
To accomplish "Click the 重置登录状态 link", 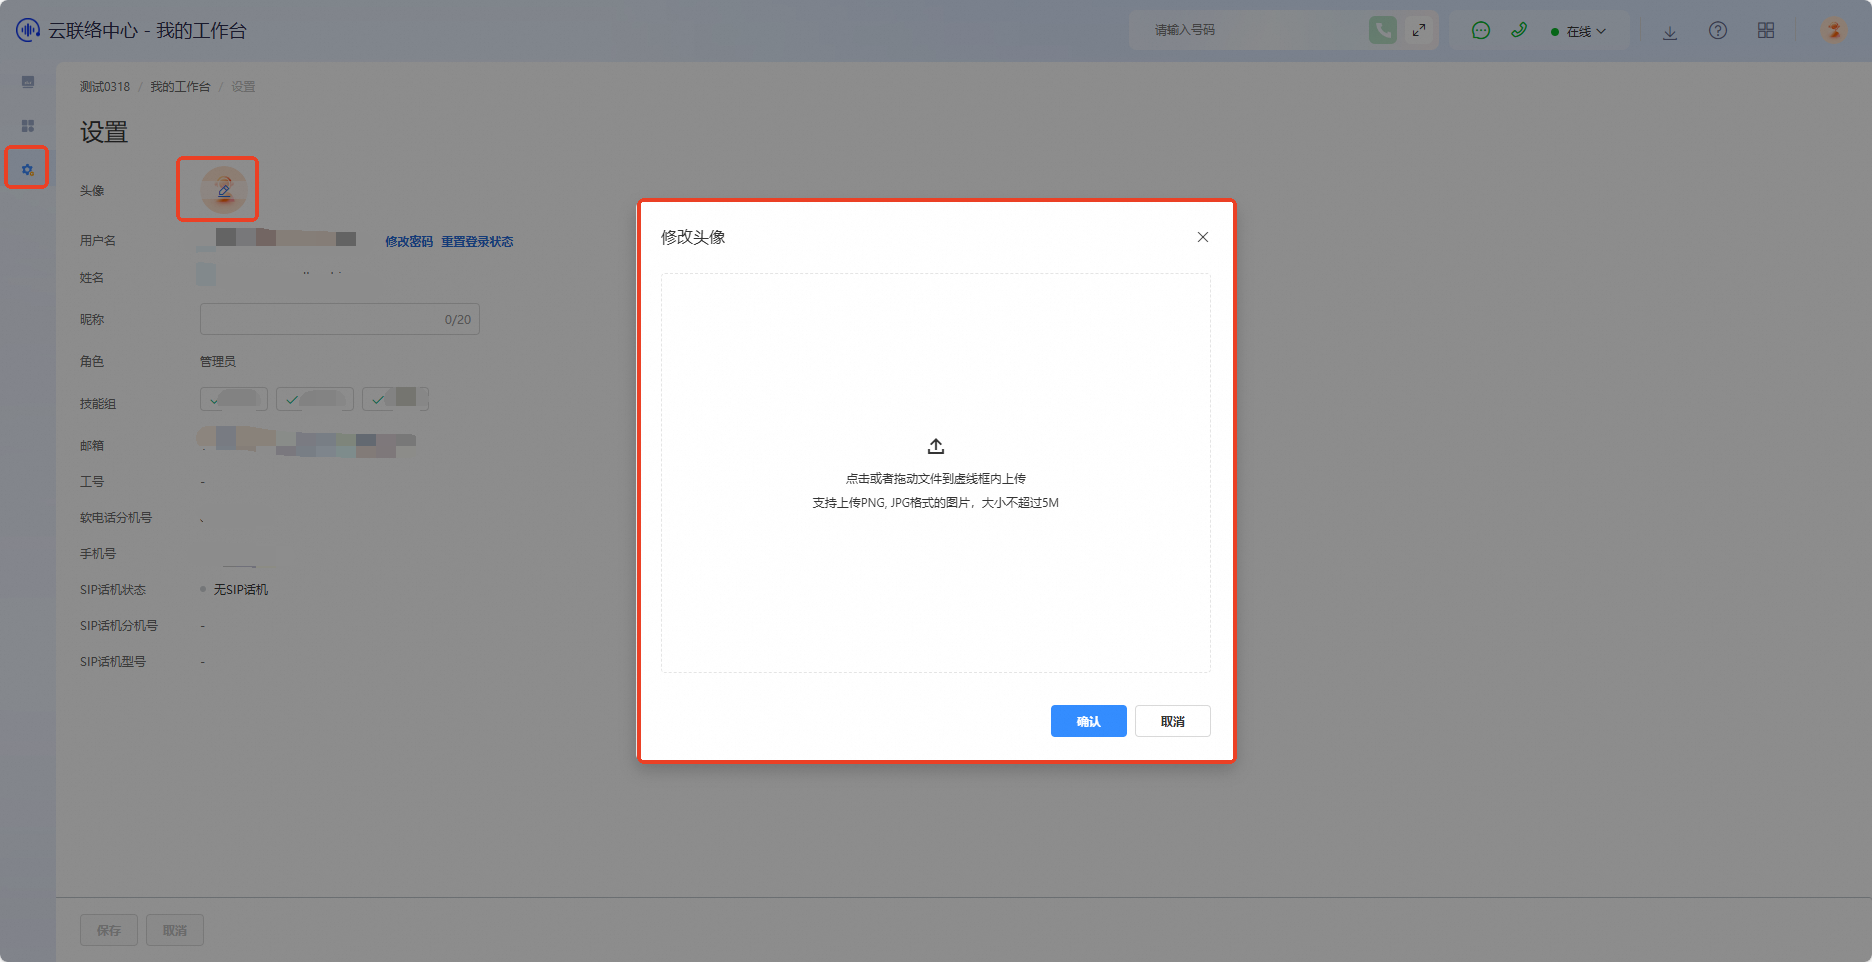I will point(477,242).
